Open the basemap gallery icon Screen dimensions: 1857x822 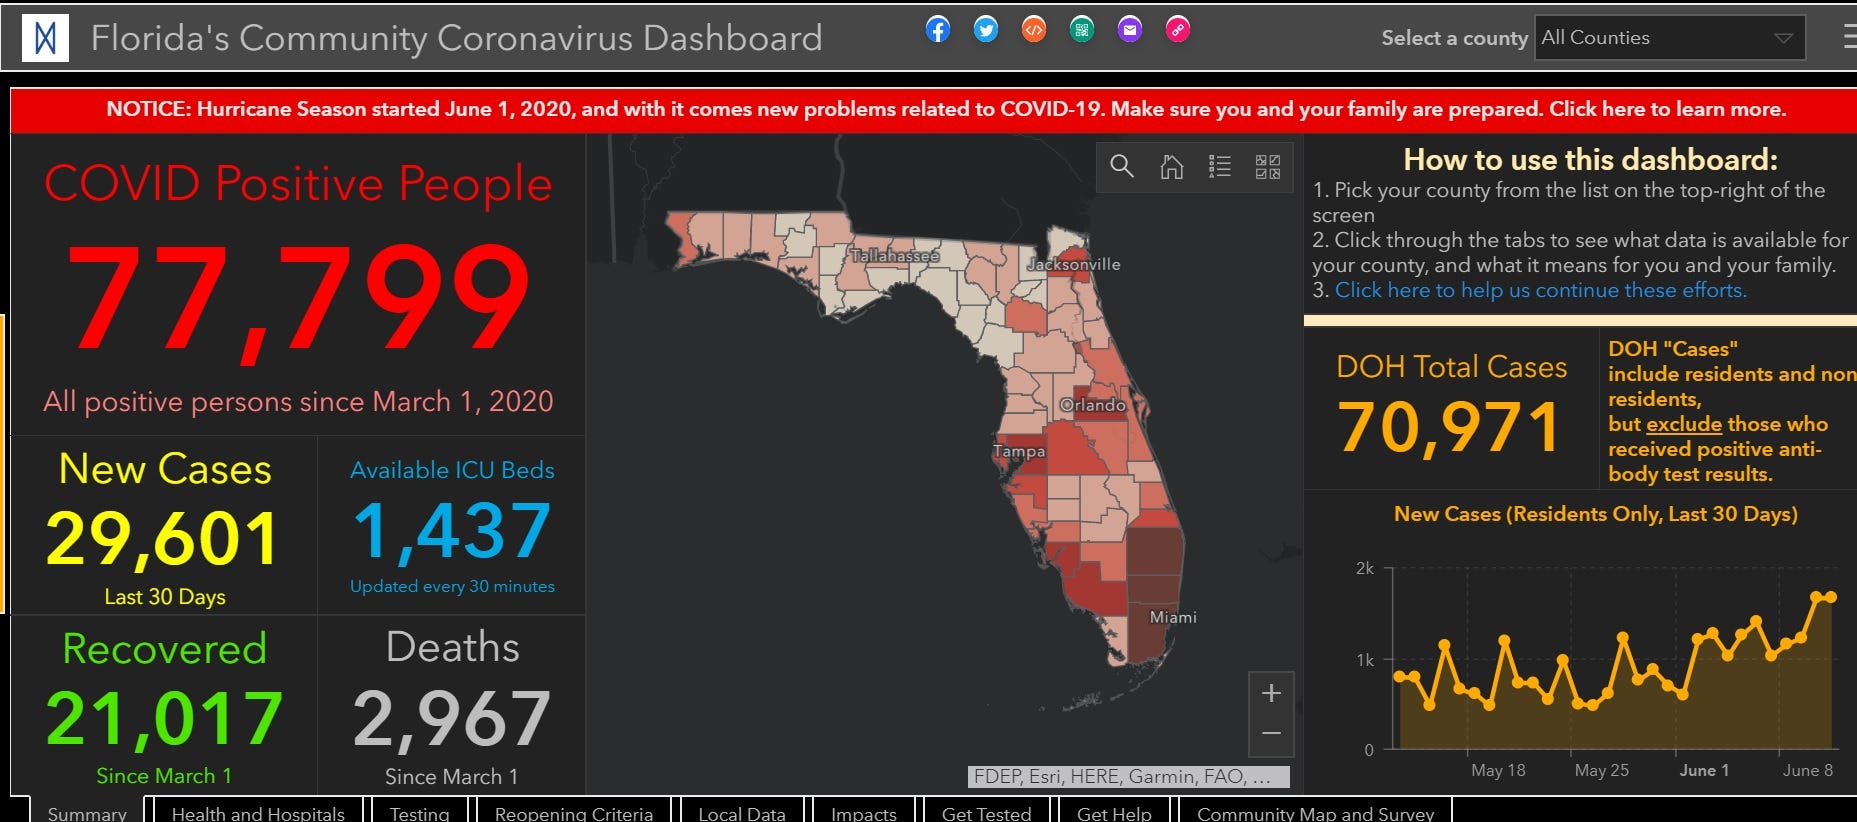(1267, 167)
